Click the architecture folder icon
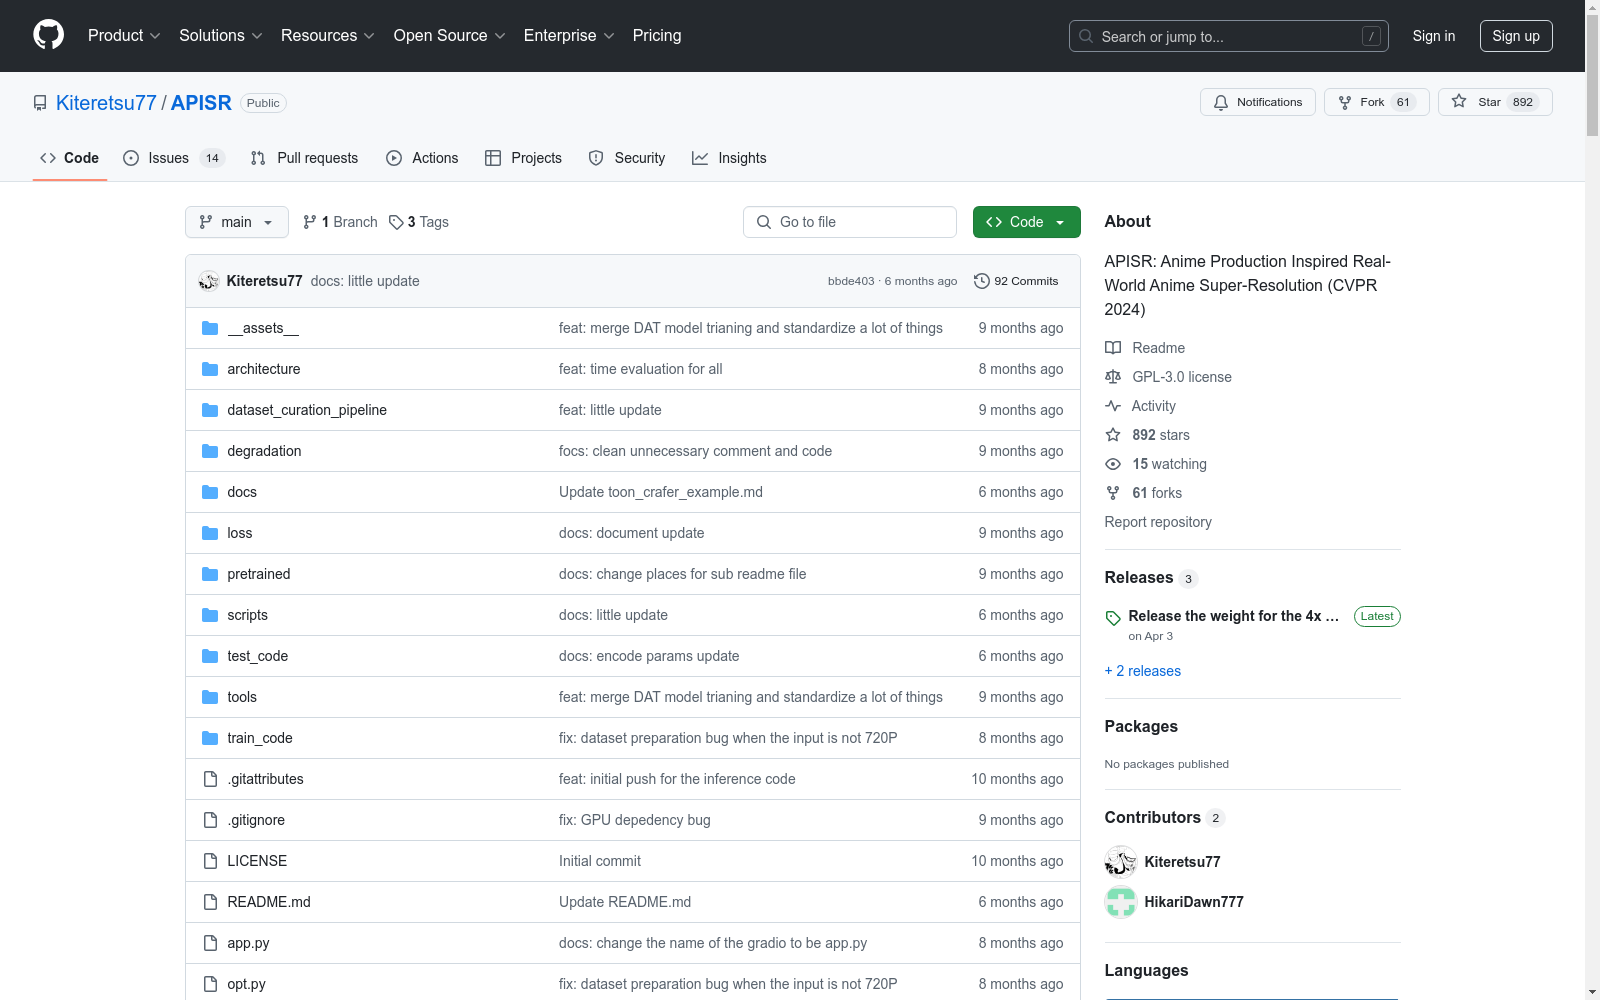The image size is (1600, 1000). click(210, 369)
